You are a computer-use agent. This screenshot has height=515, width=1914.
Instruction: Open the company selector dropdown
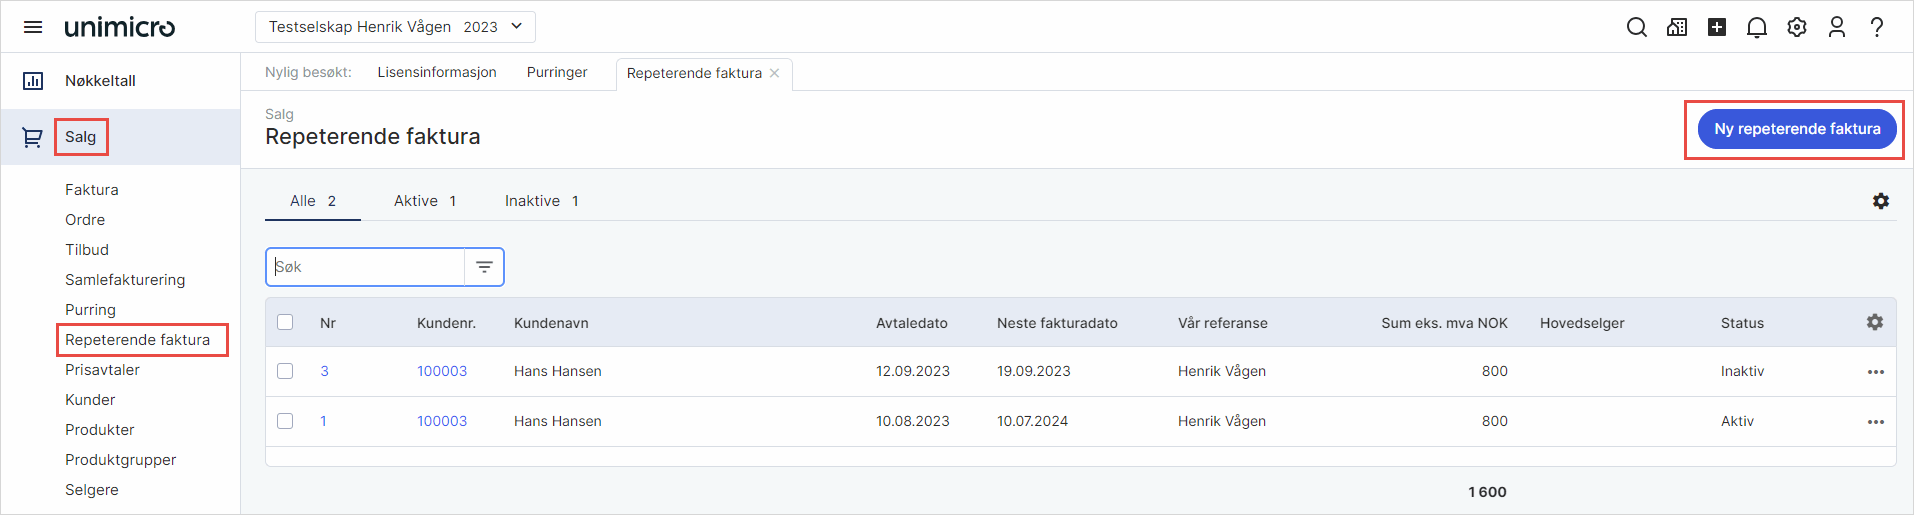[x=395, y=27]
